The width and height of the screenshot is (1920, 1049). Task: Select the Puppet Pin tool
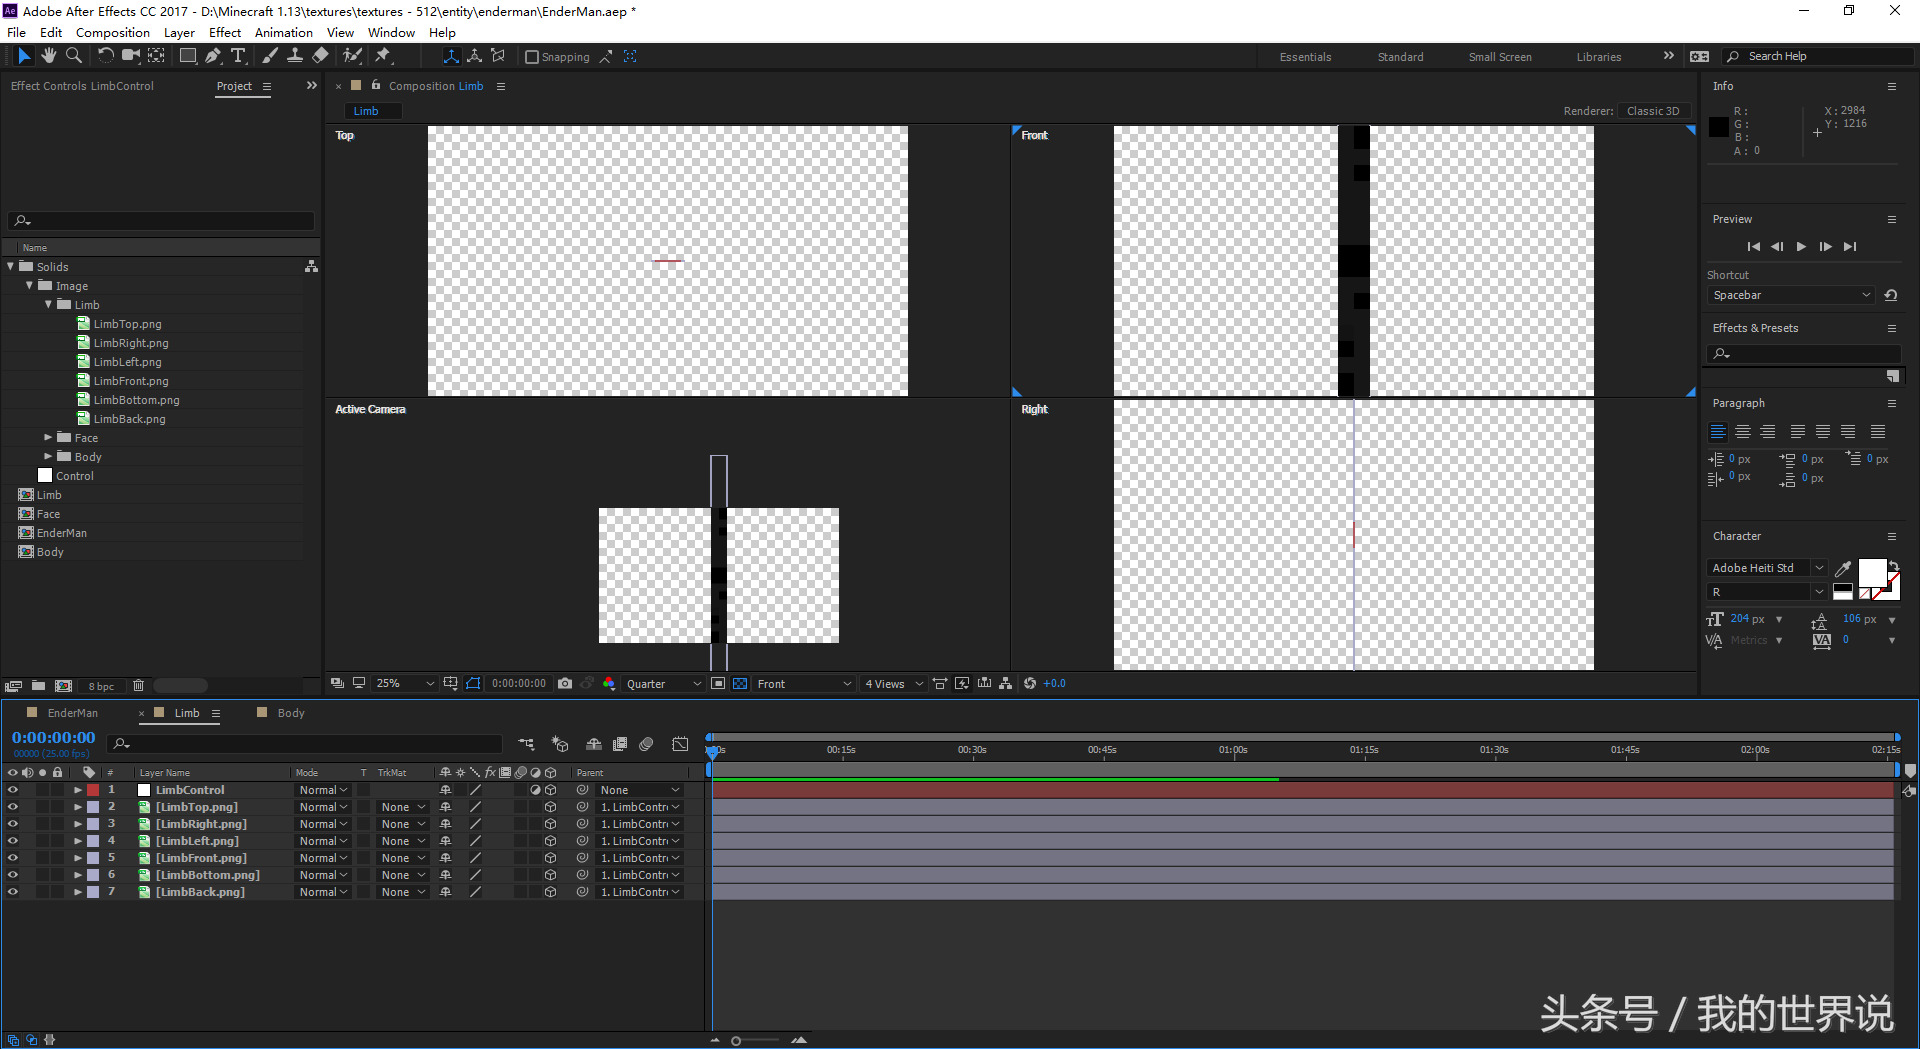pyautogui.click(x=383, y=56)
